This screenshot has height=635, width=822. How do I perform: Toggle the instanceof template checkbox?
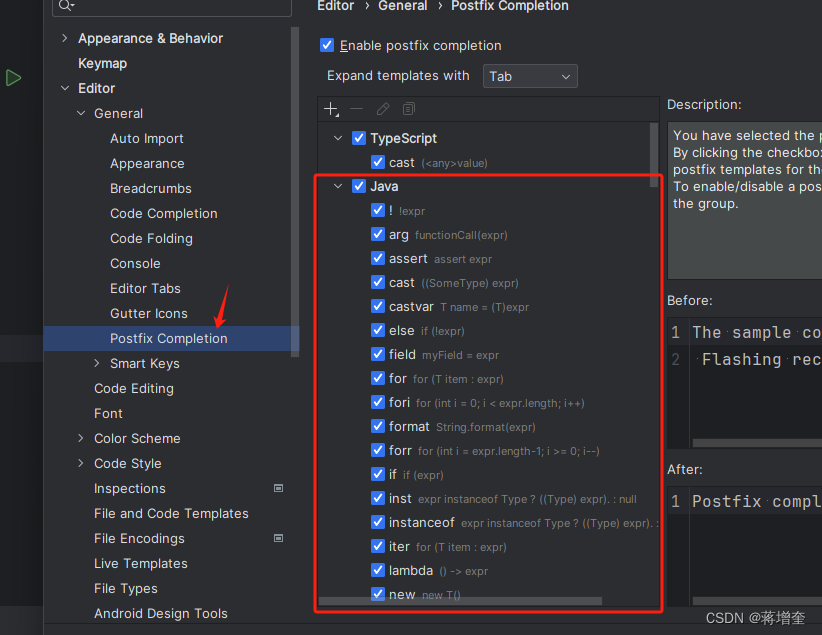point(377,522)
